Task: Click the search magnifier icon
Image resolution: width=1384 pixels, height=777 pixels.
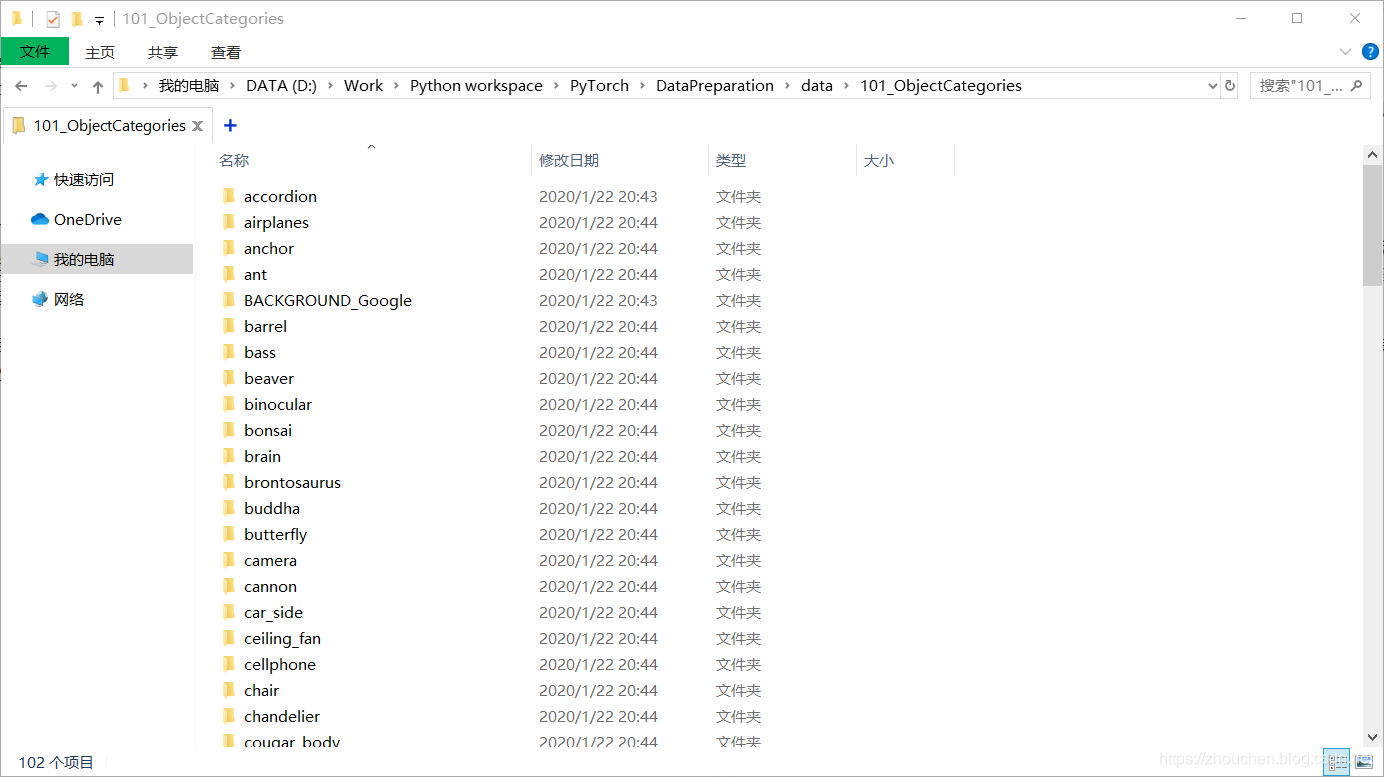Action: pyautogui.click(x=1356, y=86)
